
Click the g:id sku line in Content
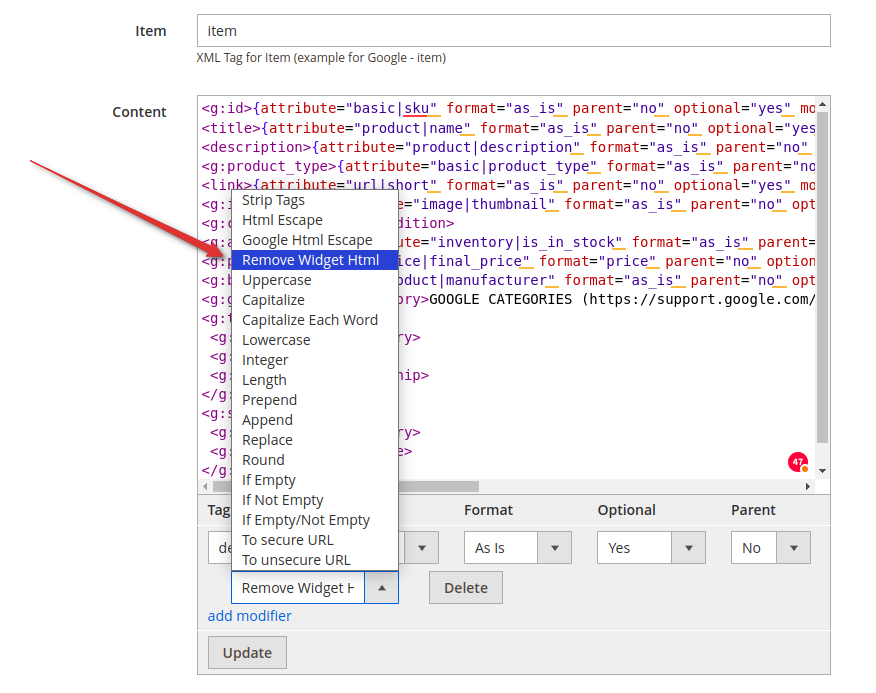tap(508, 108)
